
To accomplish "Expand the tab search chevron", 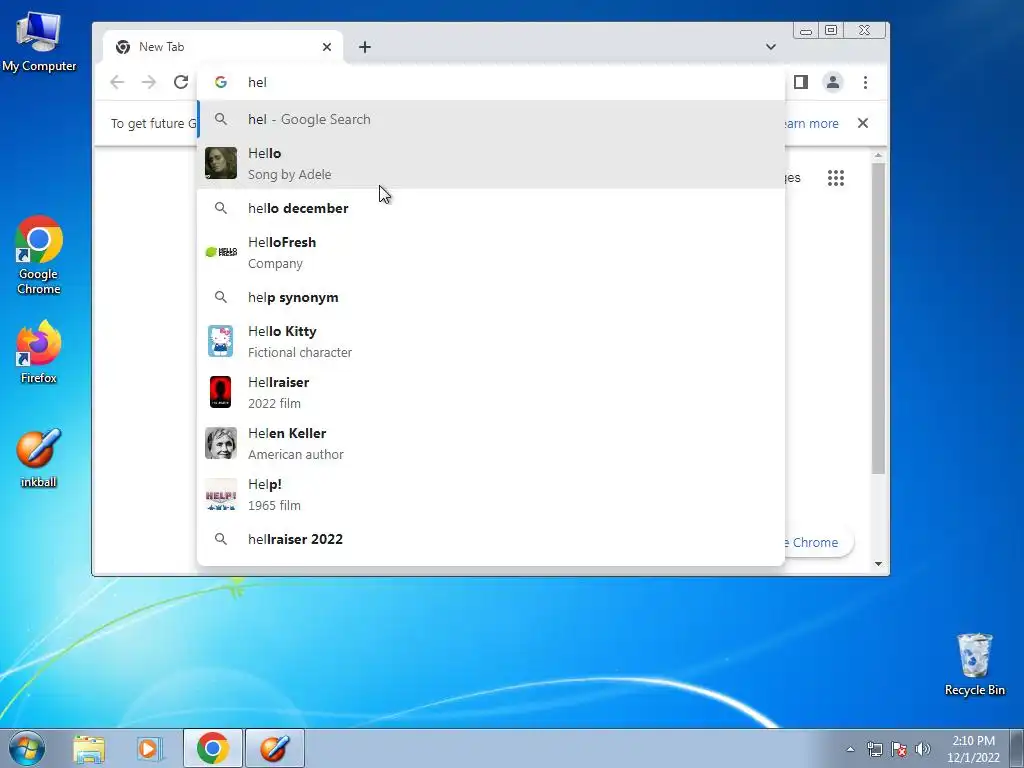I will pos(771,47).
